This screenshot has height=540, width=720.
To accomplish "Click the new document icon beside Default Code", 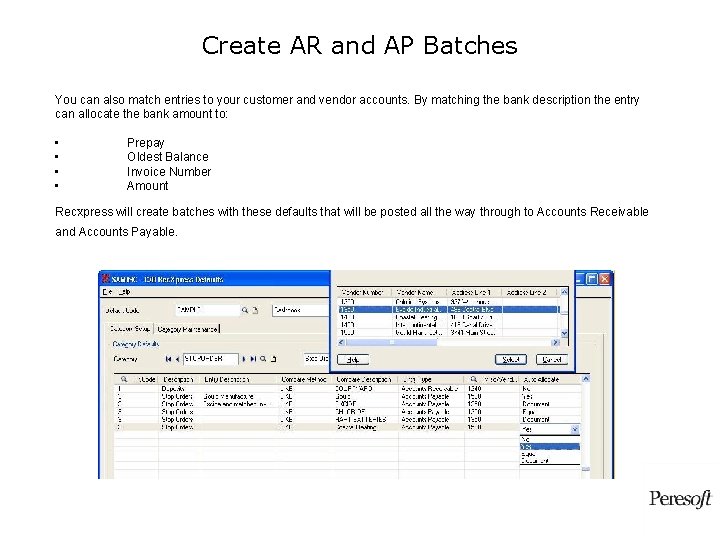I will tap(255, 310).
